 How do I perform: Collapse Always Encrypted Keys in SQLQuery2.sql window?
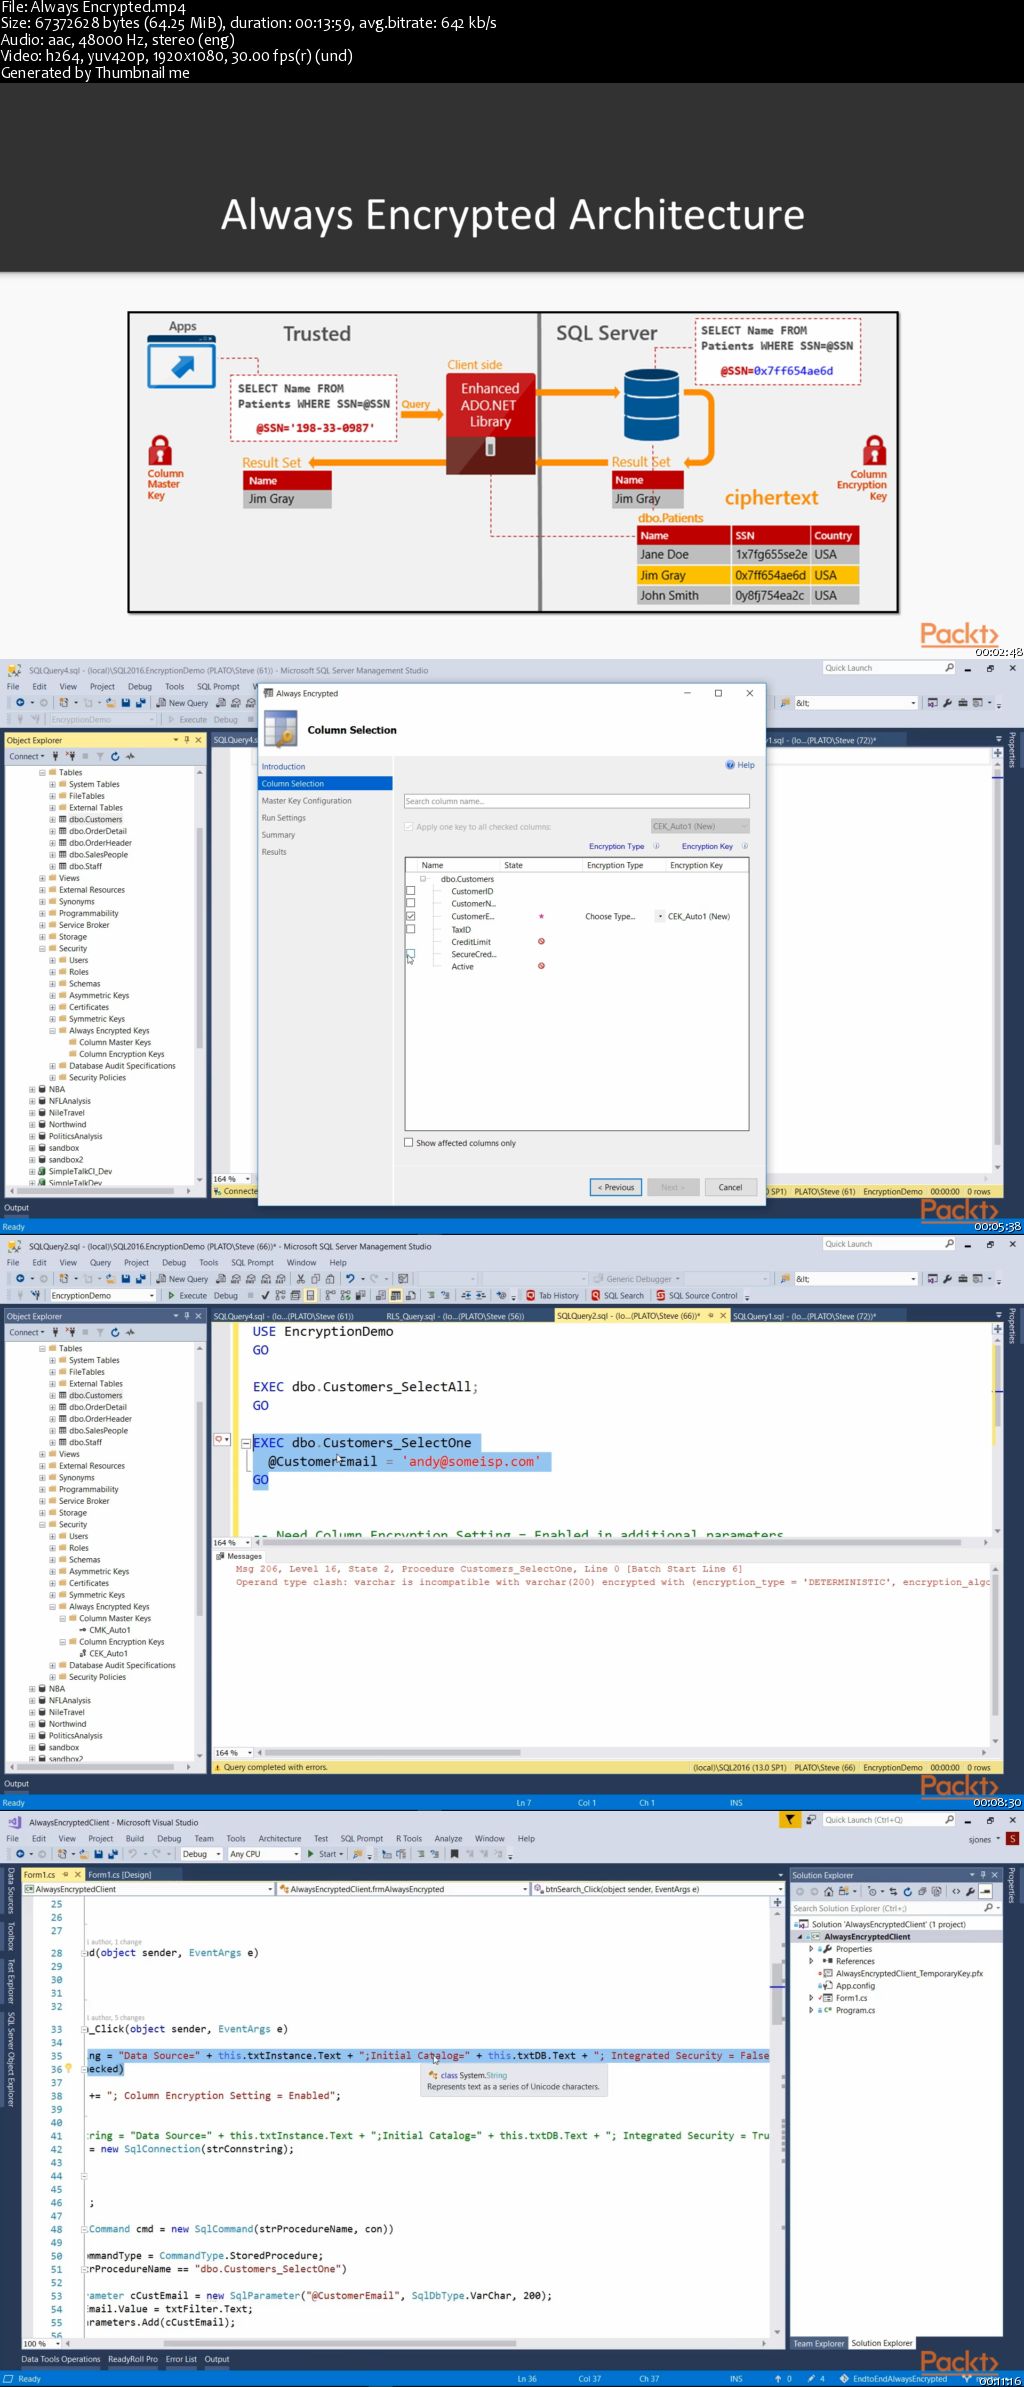click(52, 1606)
